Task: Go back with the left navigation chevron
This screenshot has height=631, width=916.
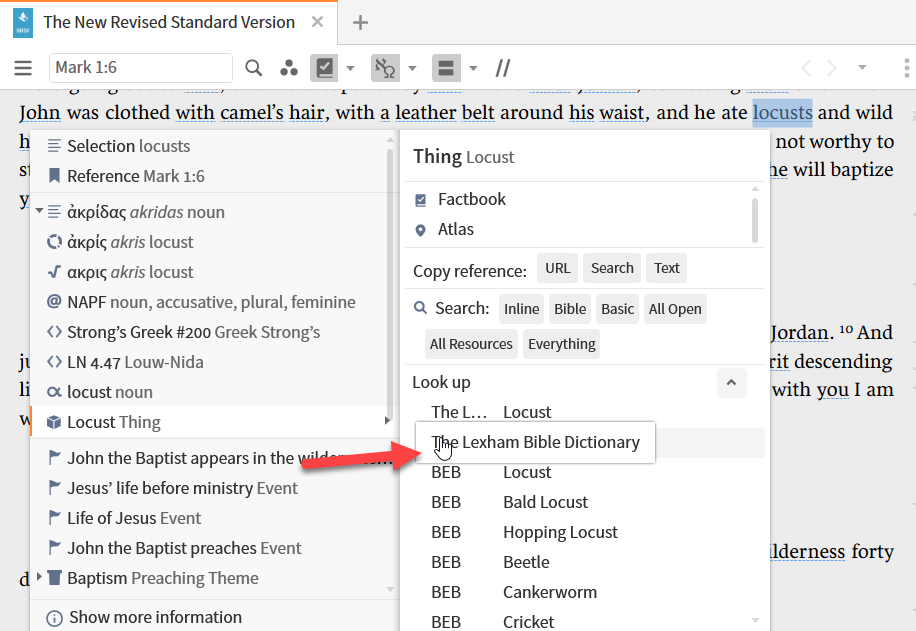Action: click(x=806, y=68)
